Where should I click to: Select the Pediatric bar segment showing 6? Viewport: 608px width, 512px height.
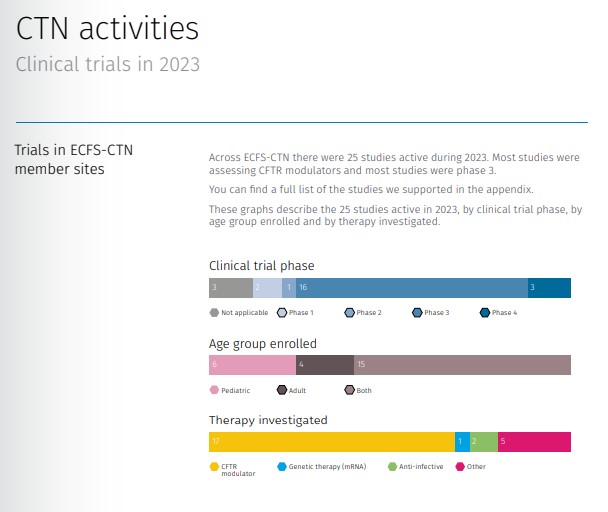tap(252, 364)
